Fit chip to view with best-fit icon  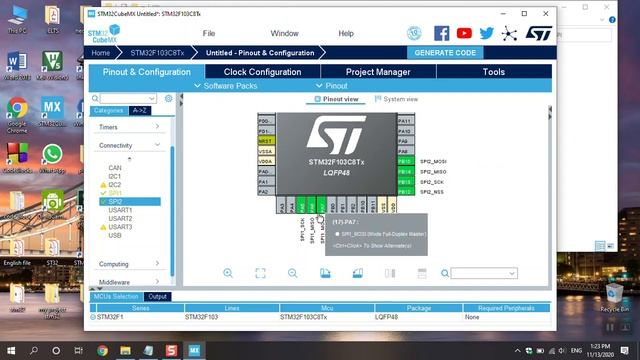click(260, 273)
